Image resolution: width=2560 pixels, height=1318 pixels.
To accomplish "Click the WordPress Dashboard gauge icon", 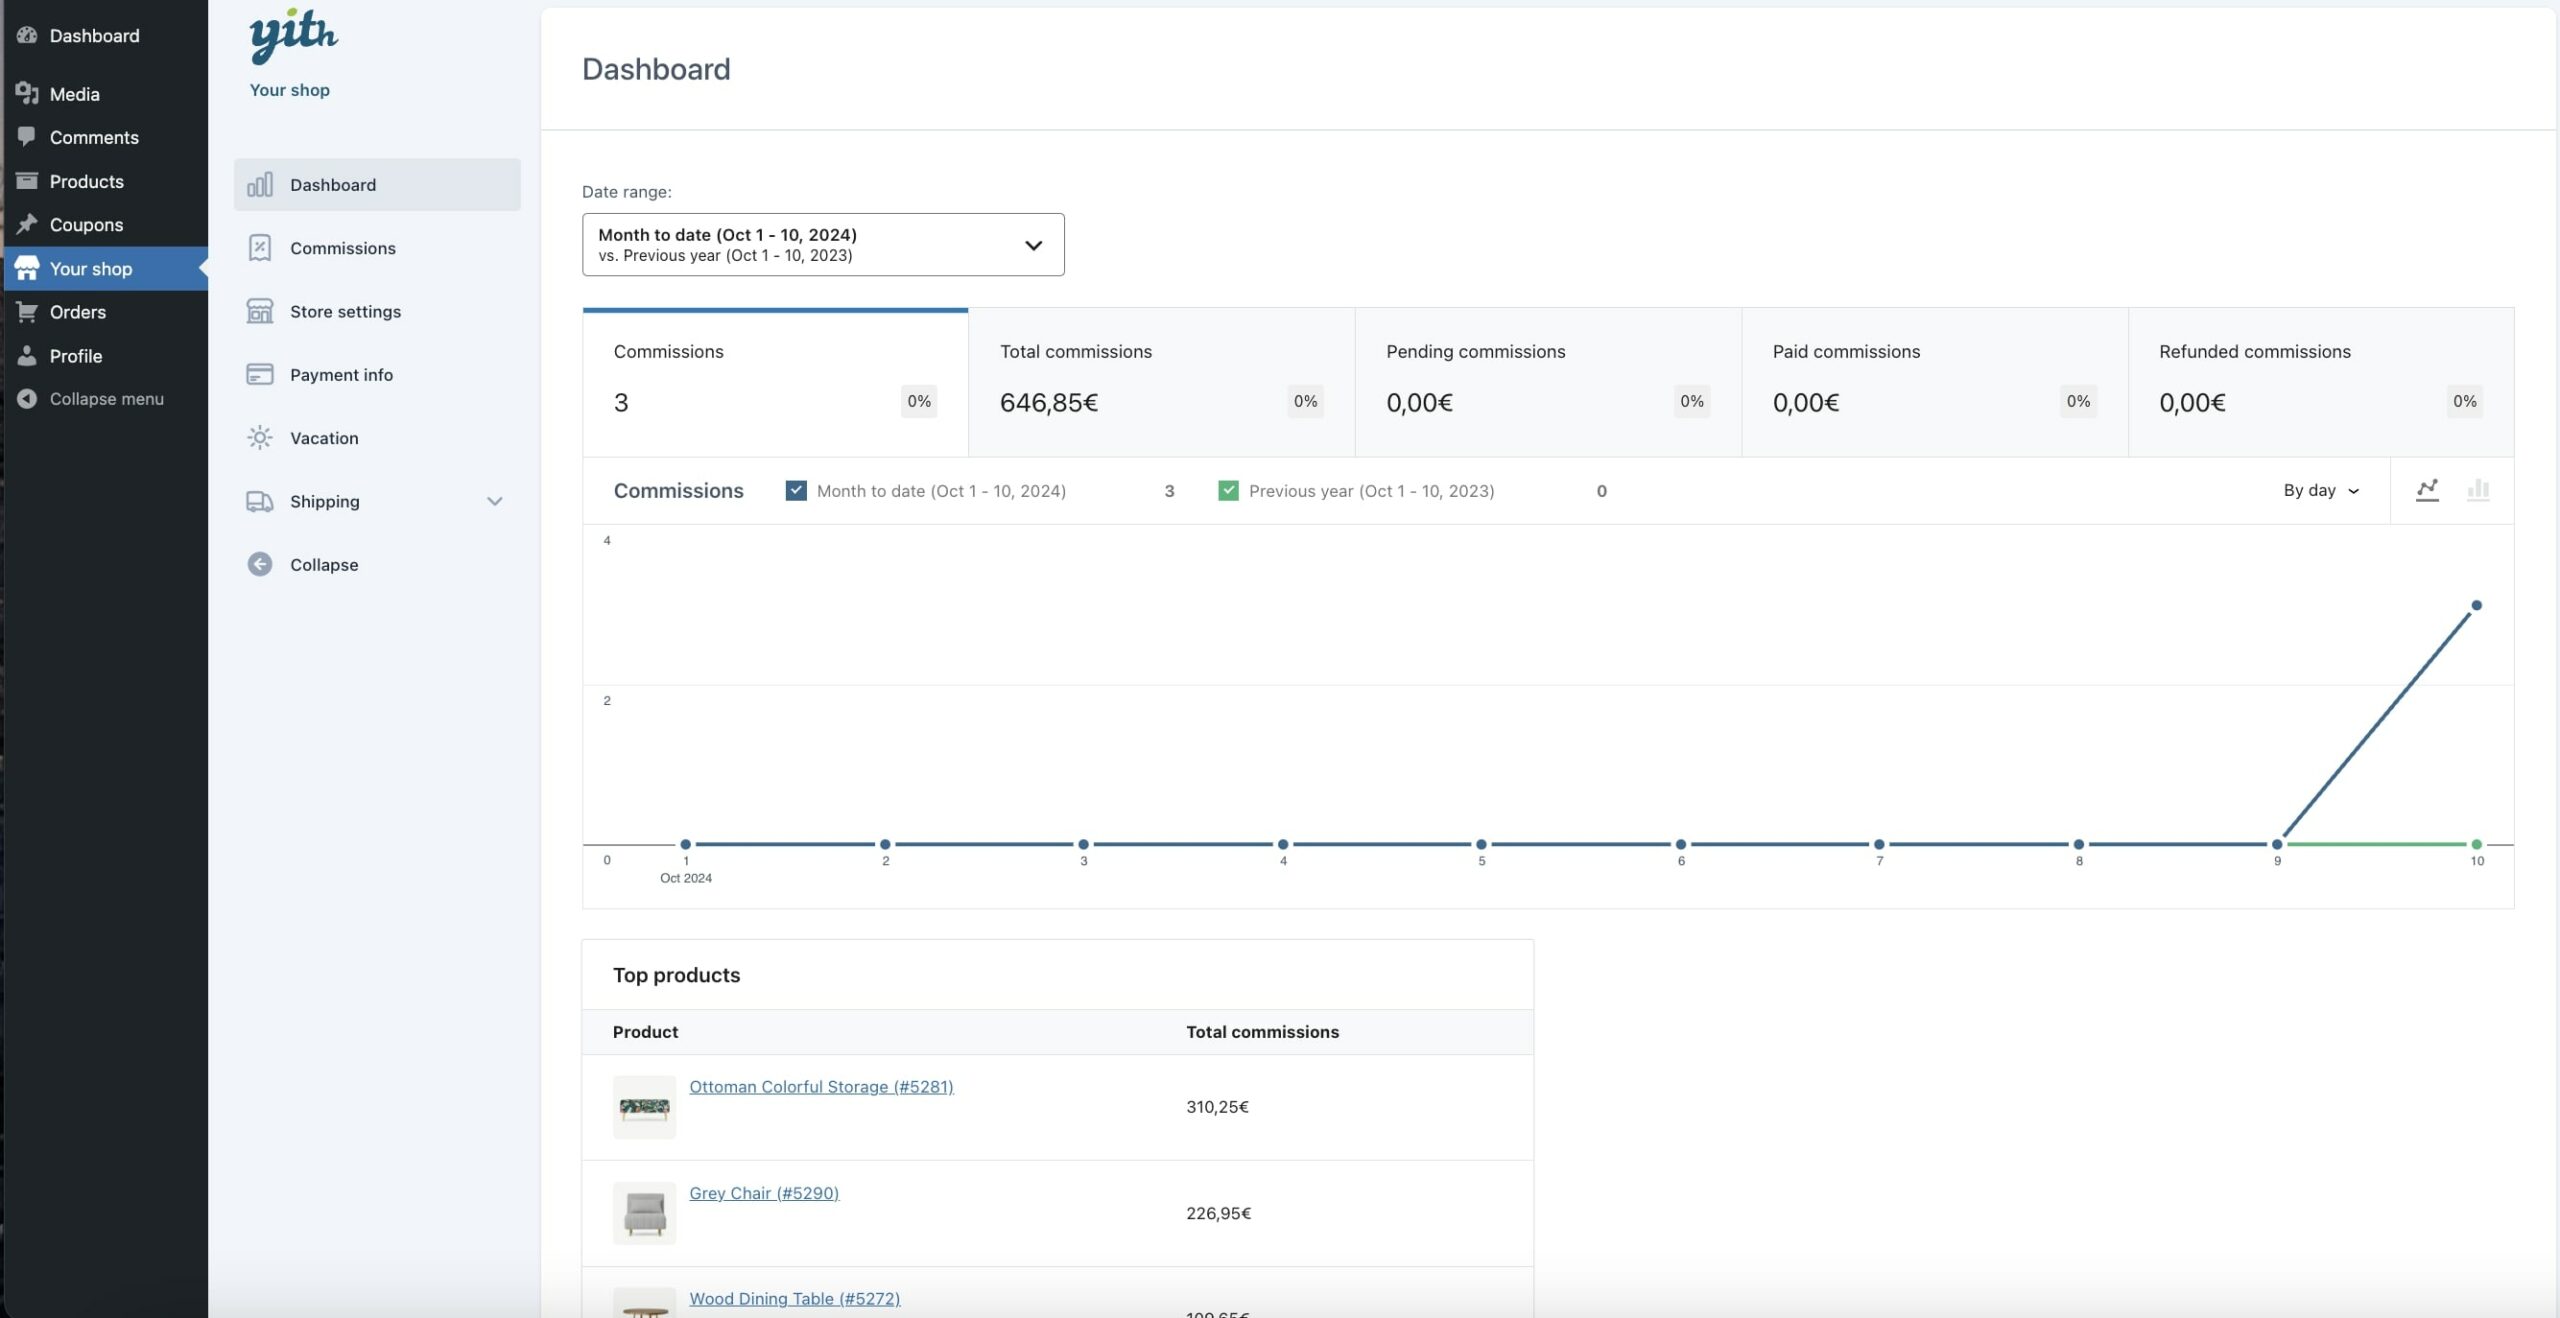I will pos(27,35).
